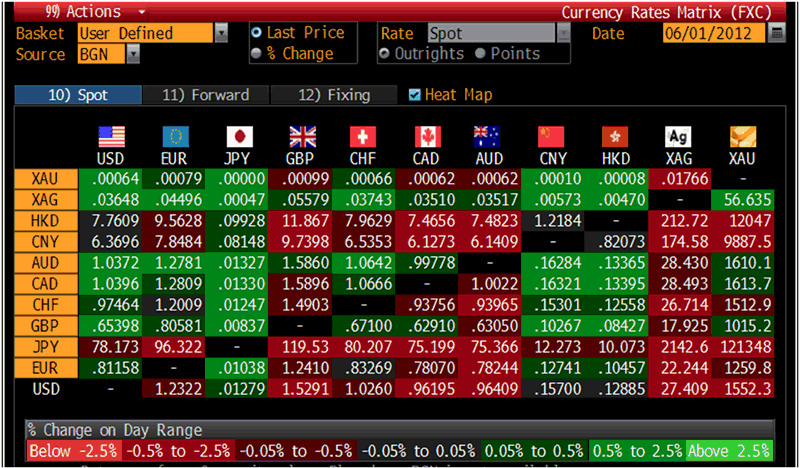Click the Canadian flag above CAD
The height and width of the screenshot is (468, 800).
(x=427, y=136)
